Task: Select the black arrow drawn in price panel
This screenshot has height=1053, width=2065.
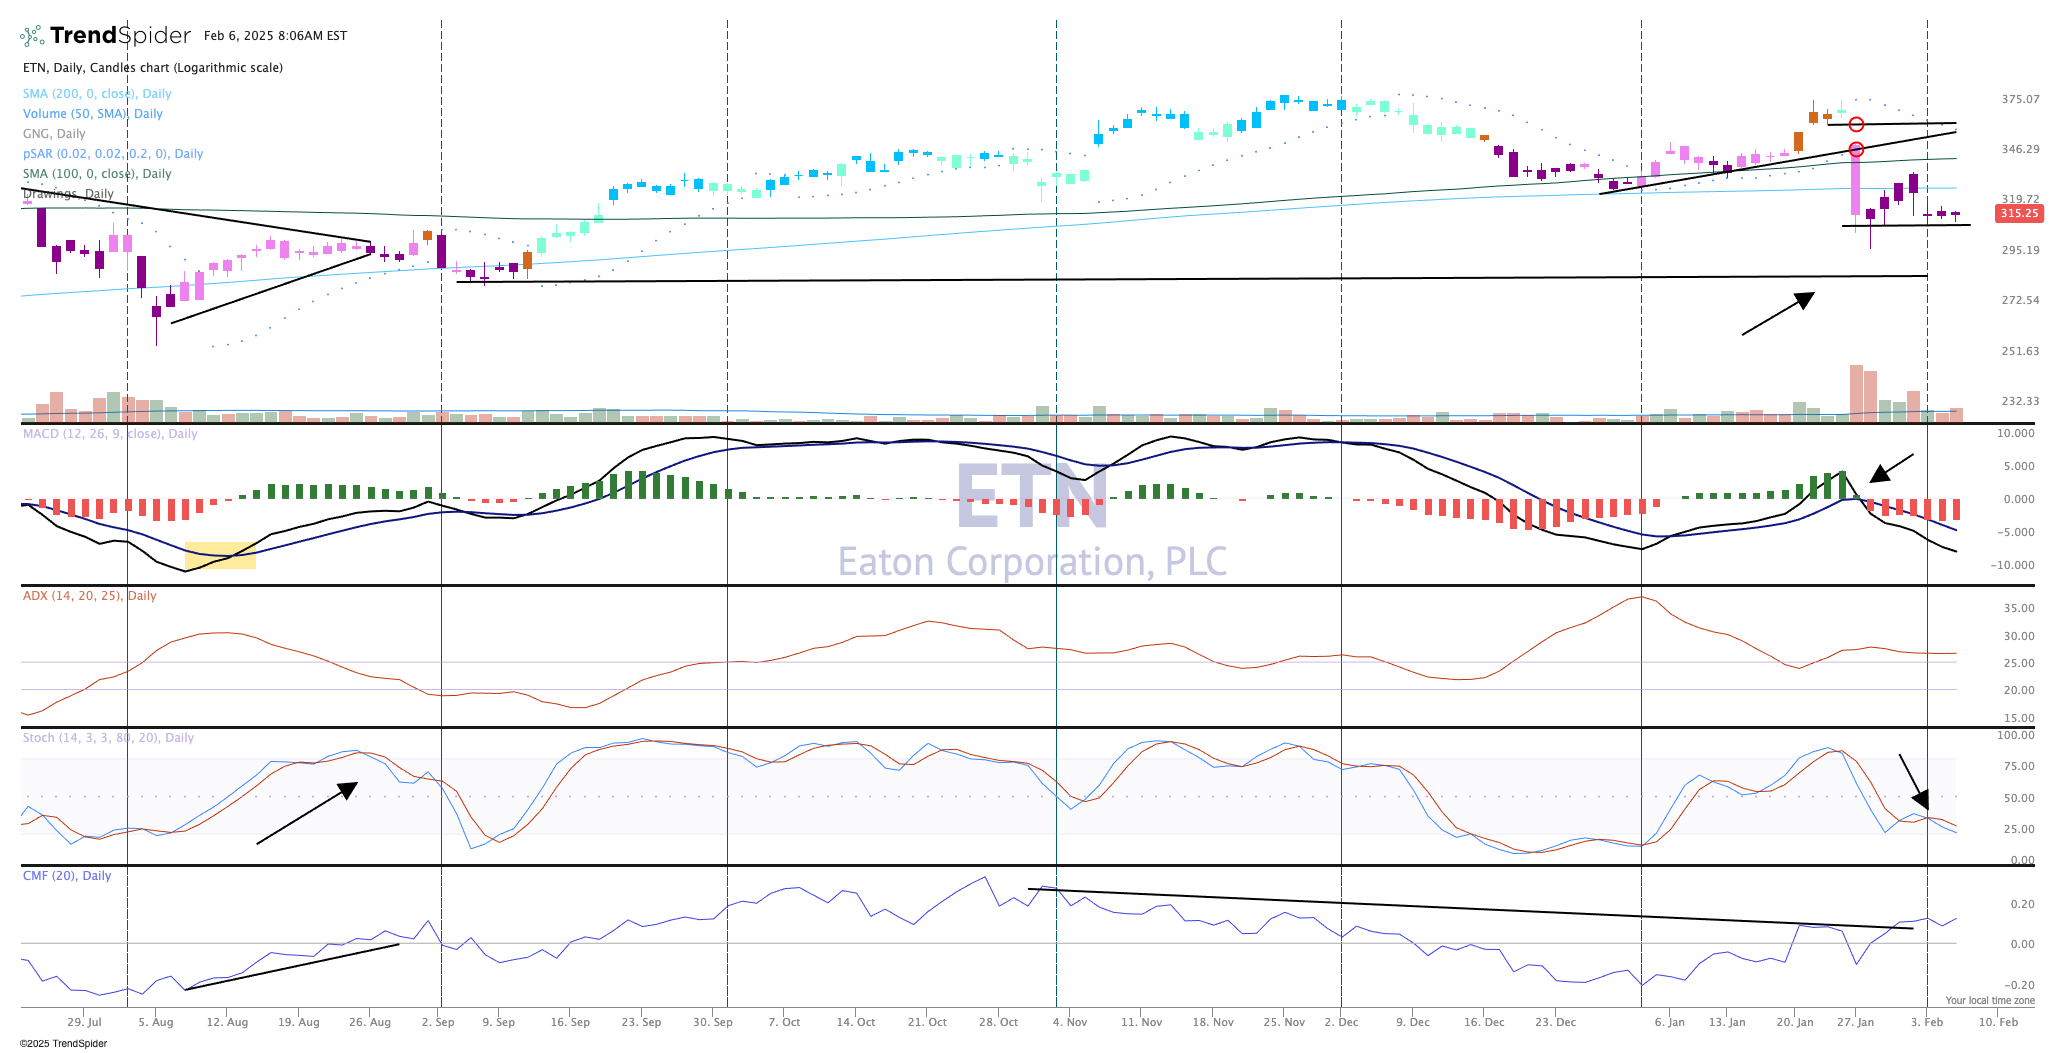Action: pyautogui.click(x=1778, y=313)
